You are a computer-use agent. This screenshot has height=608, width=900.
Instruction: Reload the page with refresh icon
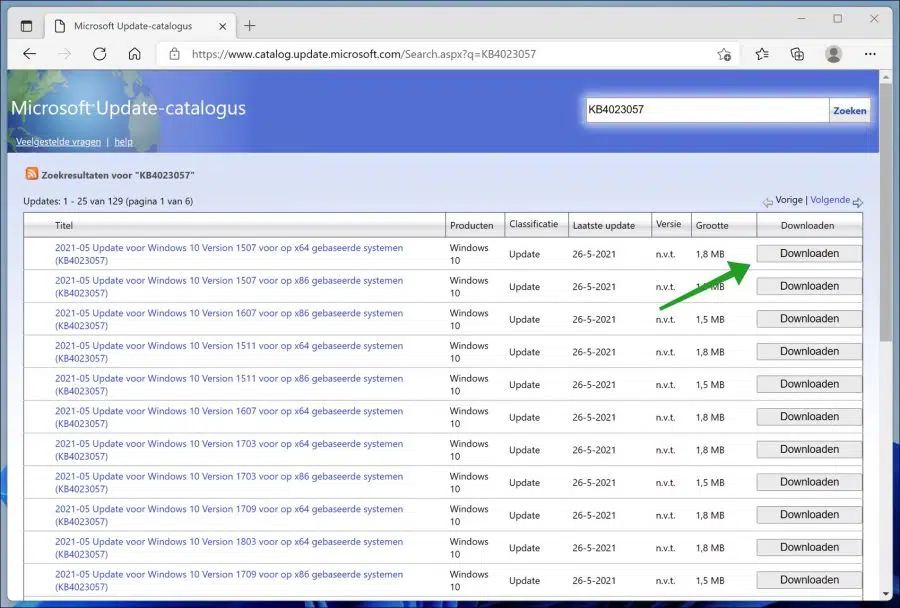[x=100, y=54]
